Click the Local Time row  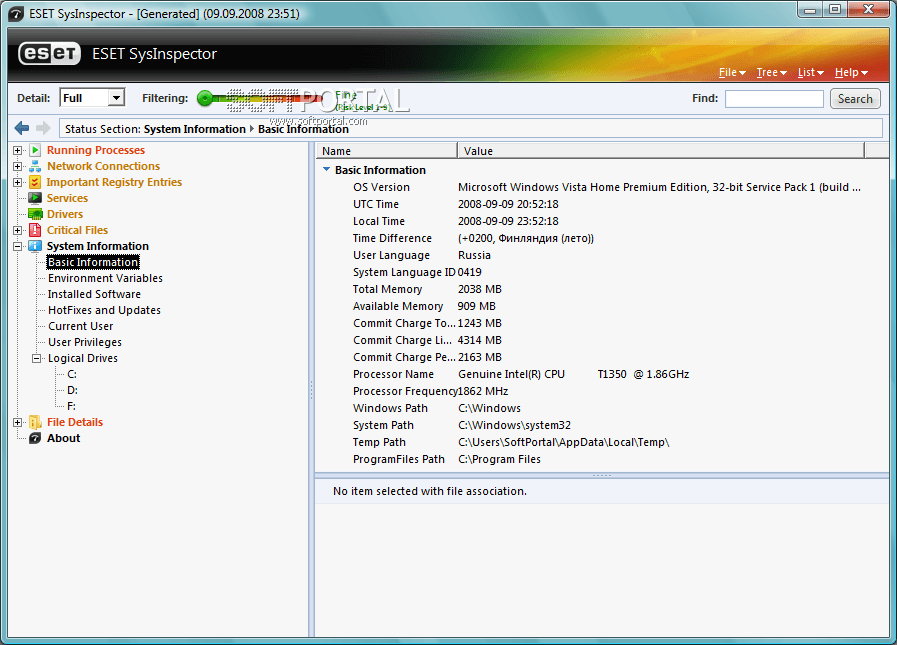[x=601, y=221]
